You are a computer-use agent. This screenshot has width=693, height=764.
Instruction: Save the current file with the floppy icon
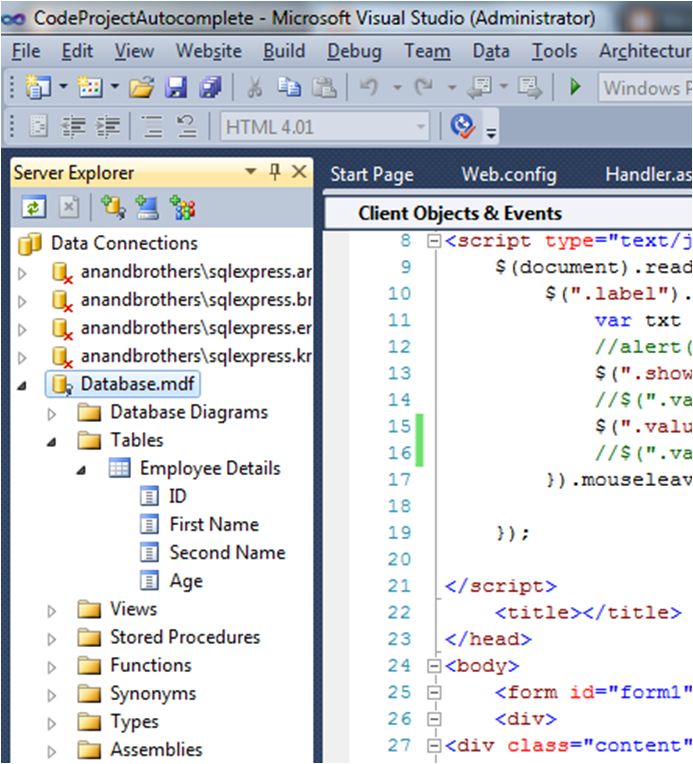pos(175,88)
